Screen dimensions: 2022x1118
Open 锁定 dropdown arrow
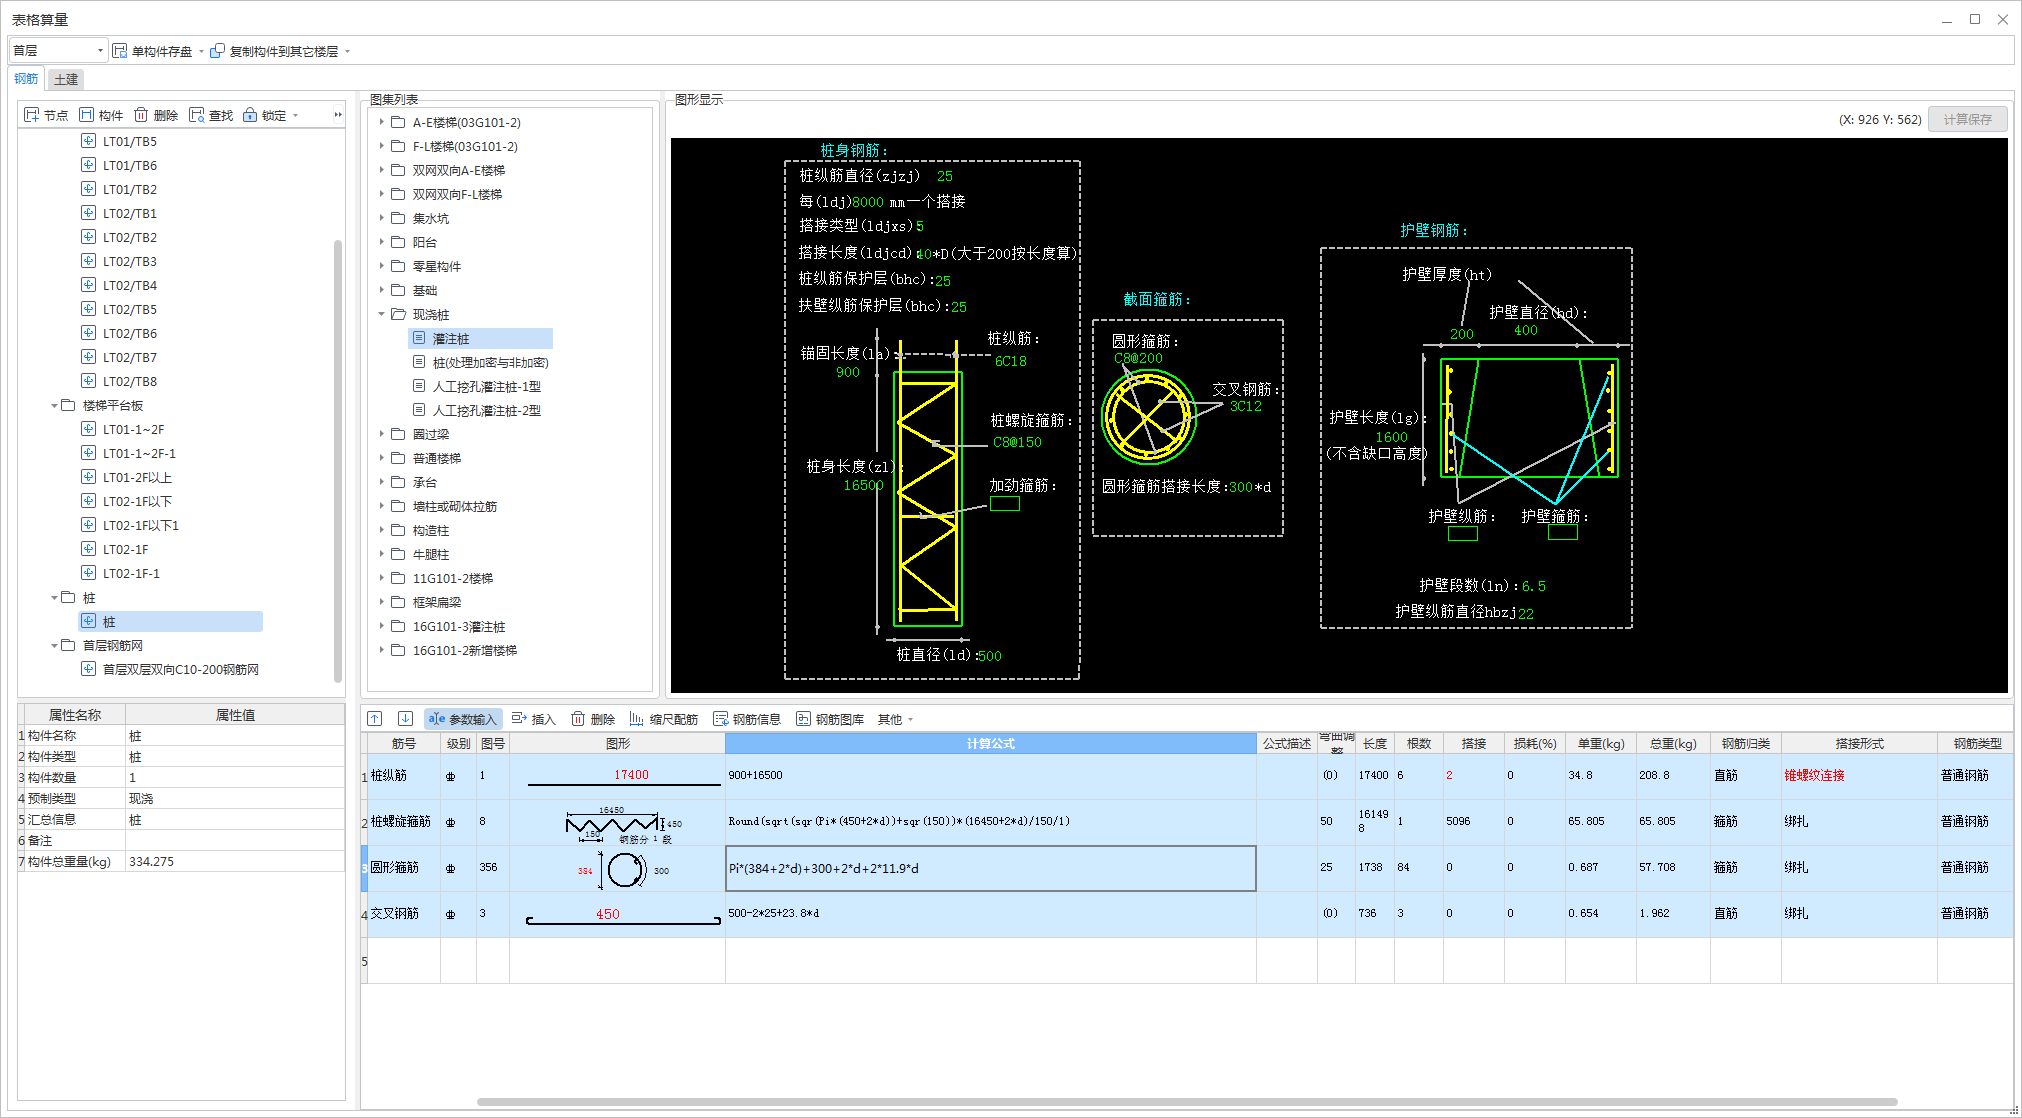(295, 116)
